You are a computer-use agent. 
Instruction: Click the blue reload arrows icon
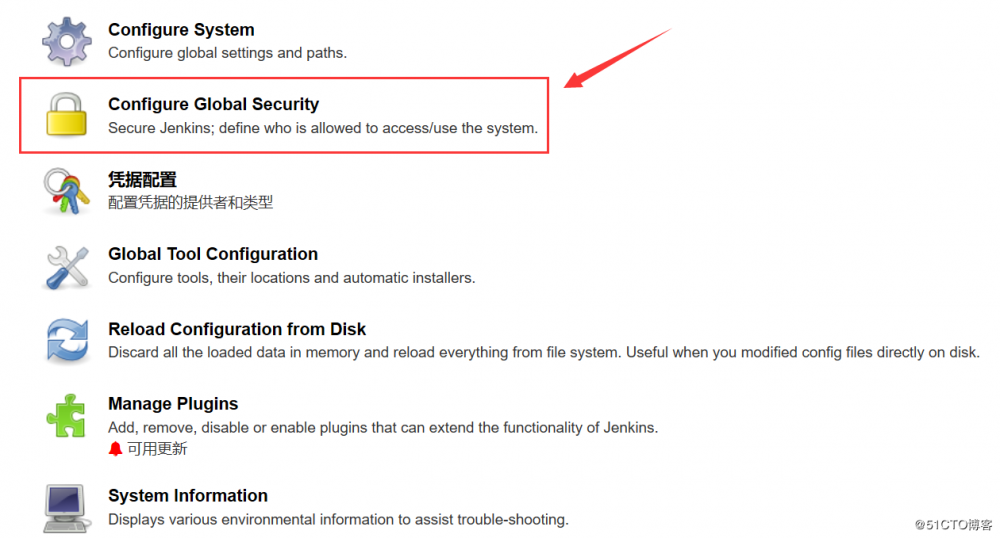coord(66,340)
